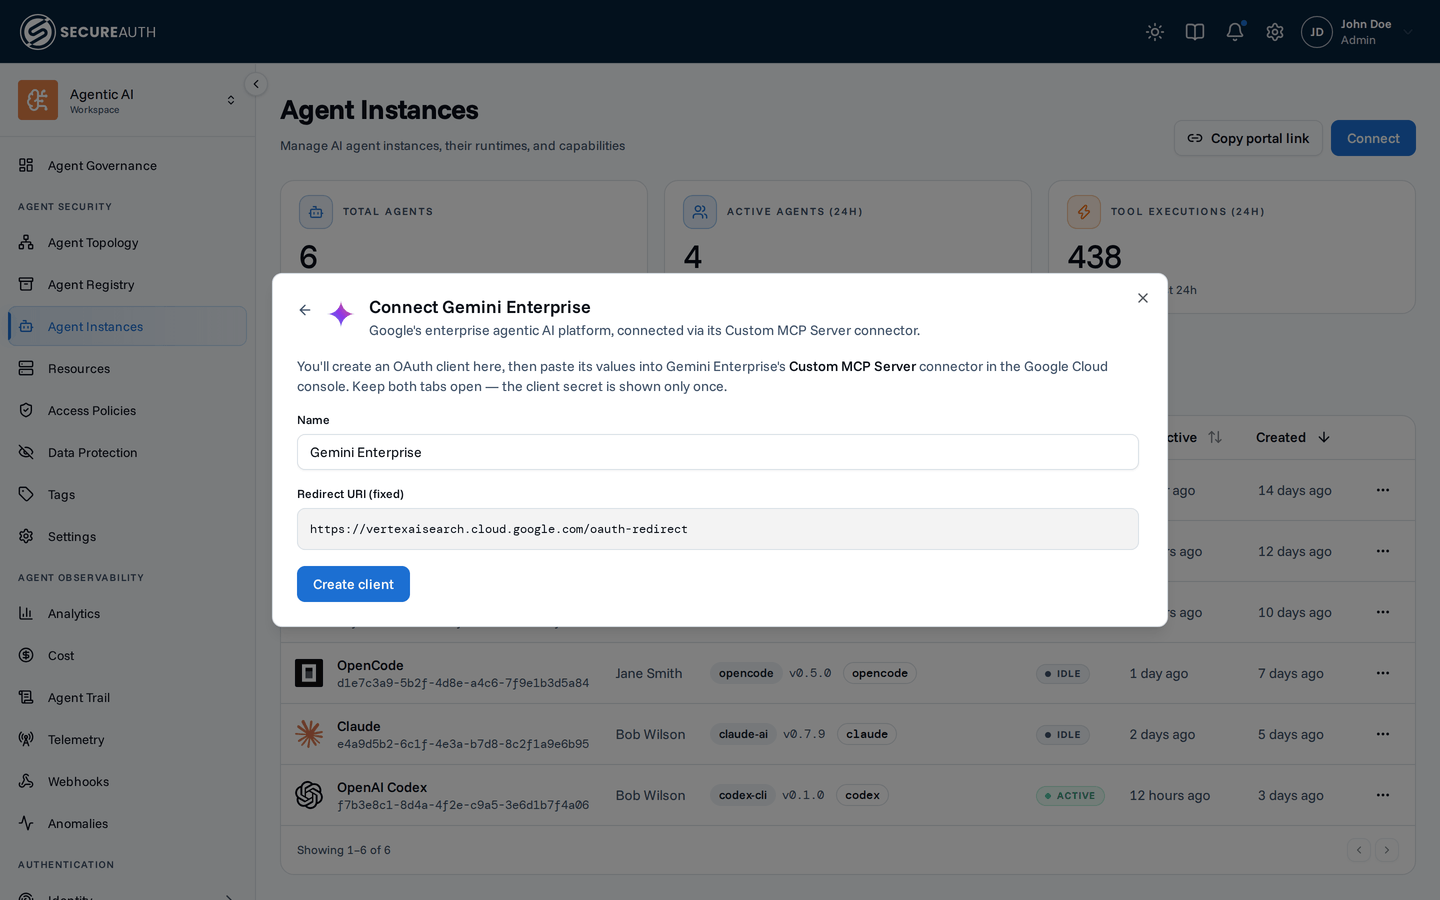The width and height of the screenshot is (1440, 900).
Task: Sort by the Created column
Action: [x=1293, y=437]
